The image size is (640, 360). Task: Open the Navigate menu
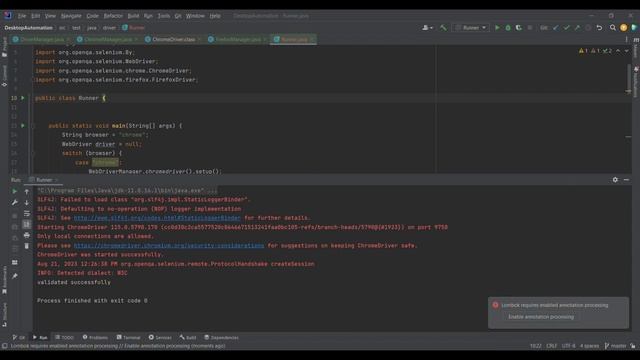[71, 16]
